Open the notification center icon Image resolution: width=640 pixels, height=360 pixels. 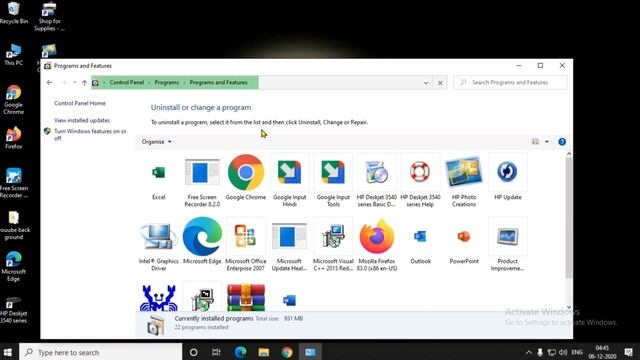pyautogui.click(x=629, y=352)
